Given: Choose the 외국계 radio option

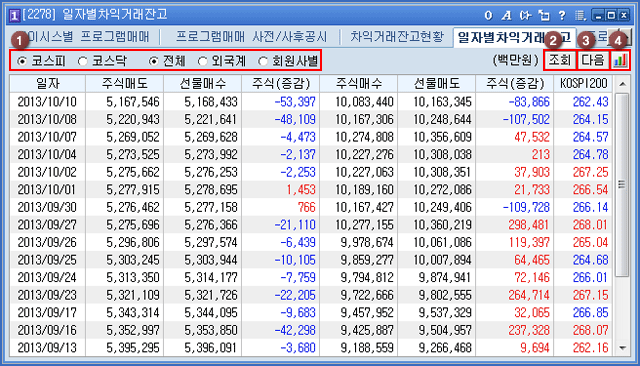Looking at the screenshot, I should [222, 61].
